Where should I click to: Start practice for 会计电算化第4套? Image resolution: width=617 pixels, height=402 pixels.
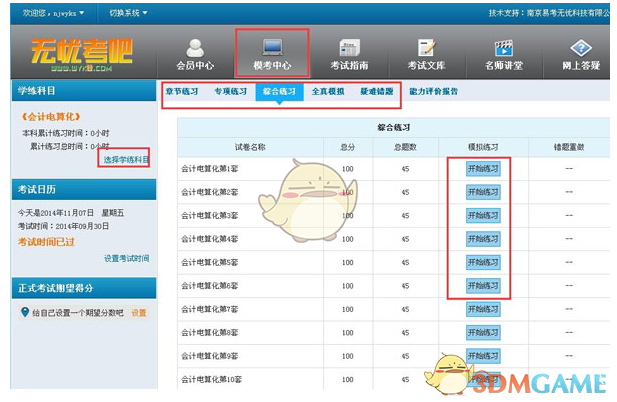(x=483, y=239)
